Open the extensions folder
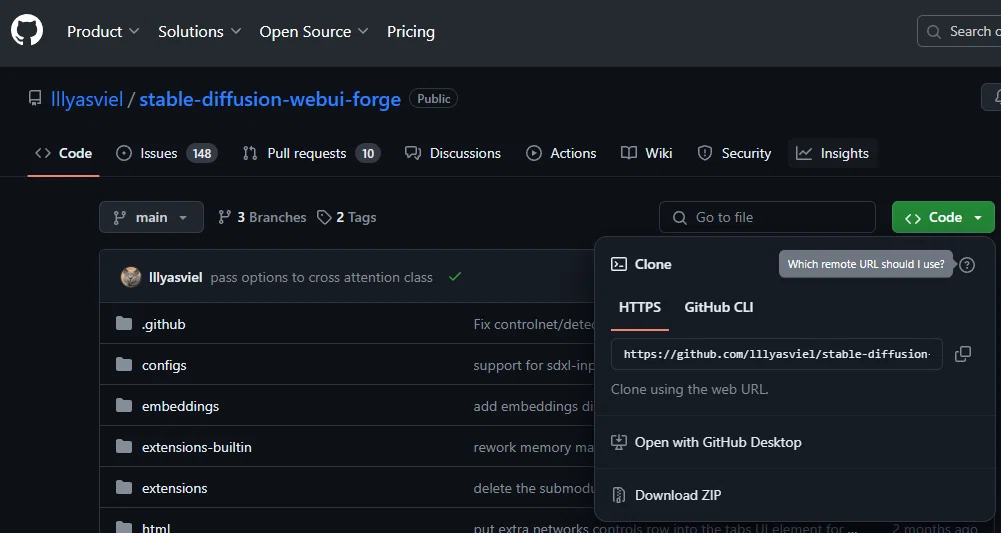This screenshot has height=533, width=1001. 174,488
